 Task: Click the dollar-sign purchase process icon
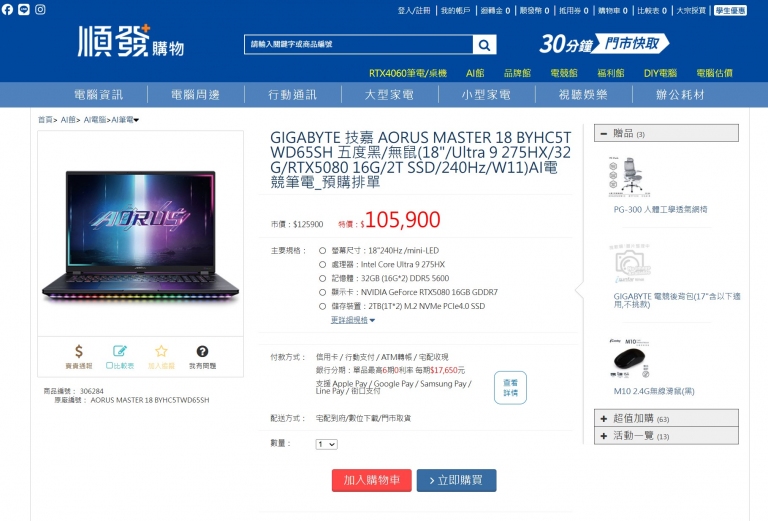tap(78, 351)
